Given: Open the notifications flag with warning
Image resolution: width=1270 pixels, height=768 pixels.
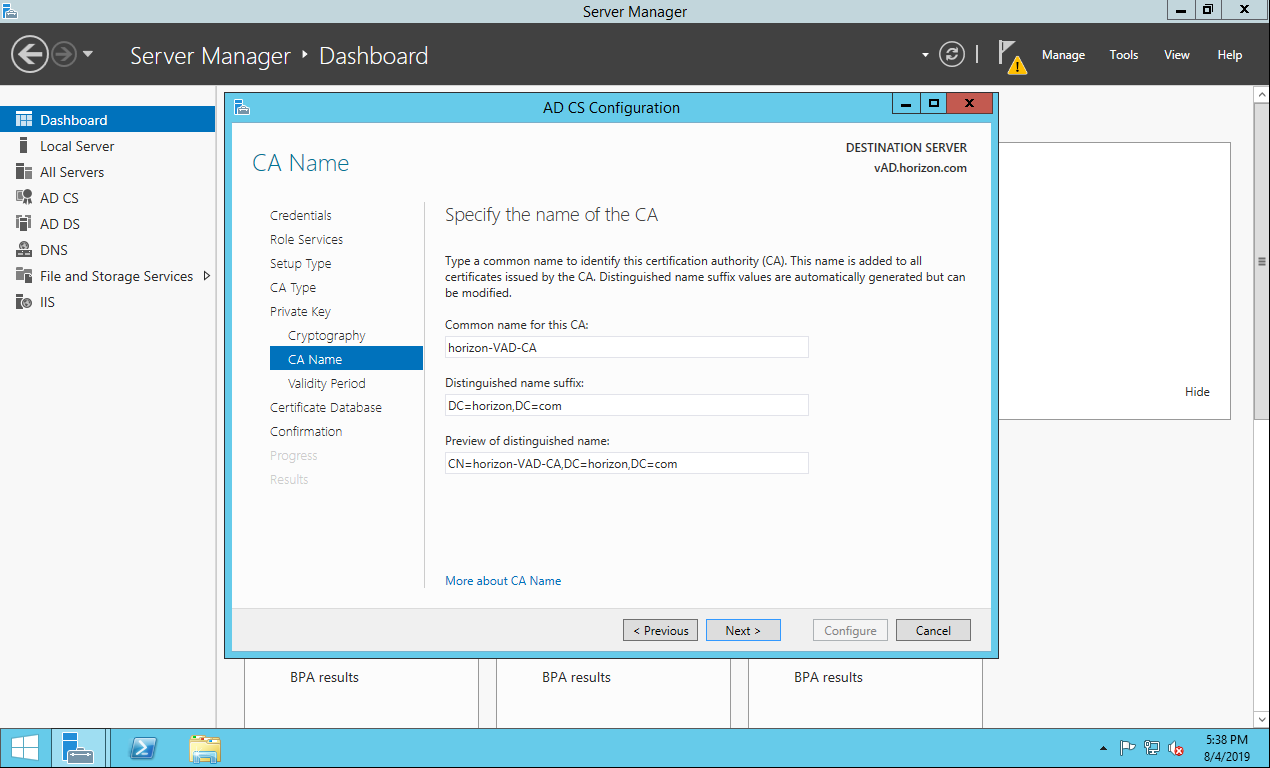Looking at the screenshot, I should (1011, 56).
